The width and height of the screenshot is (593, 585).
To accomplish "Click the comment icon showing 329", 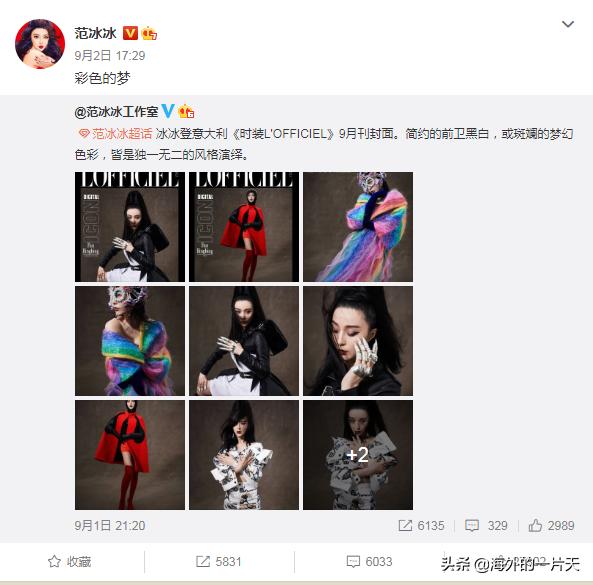I will click(x=472, y=525).
